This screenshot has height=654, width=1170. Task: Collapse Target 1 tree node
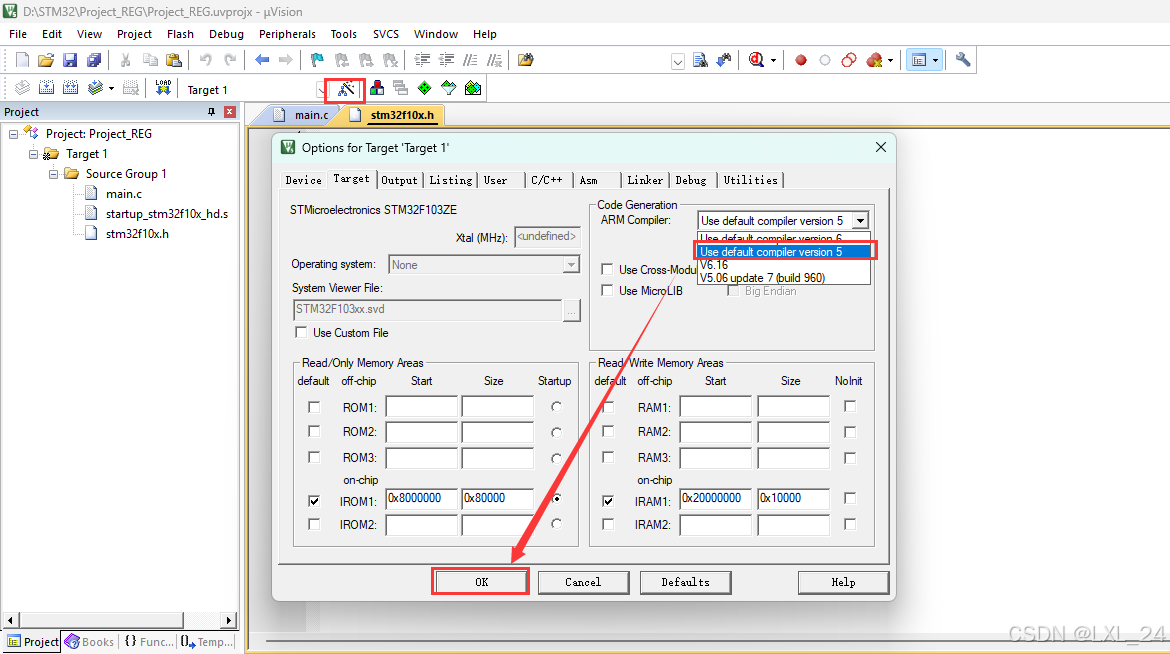click(x=34, y=154)
